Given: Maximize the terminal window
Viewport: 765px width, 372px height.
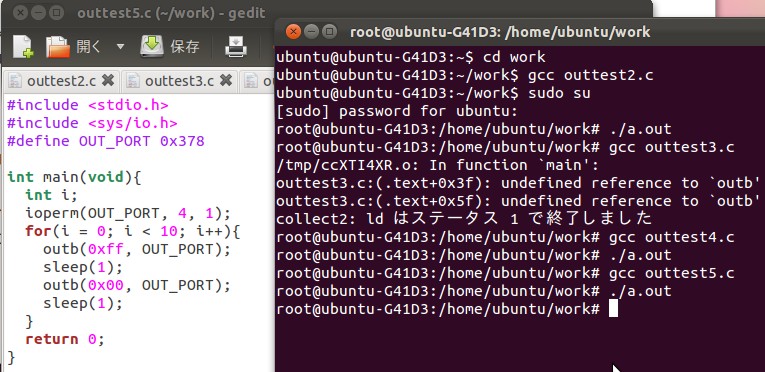Looking at the screenshot, I should click(x=330, y=32).
